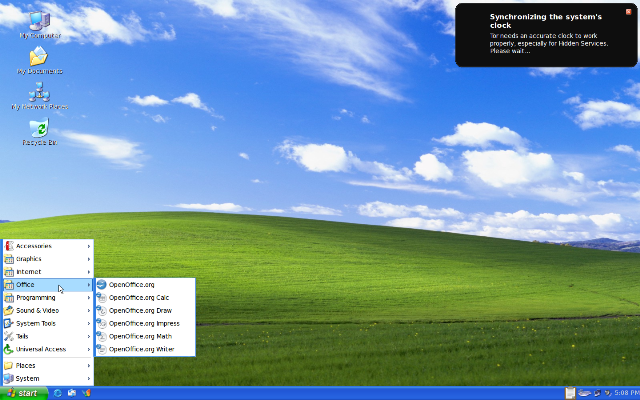The width and height of the screenshot is (640, 400).
Task: Open the Places menu entry
Action: pyautogui.click(x=48, y=365)
